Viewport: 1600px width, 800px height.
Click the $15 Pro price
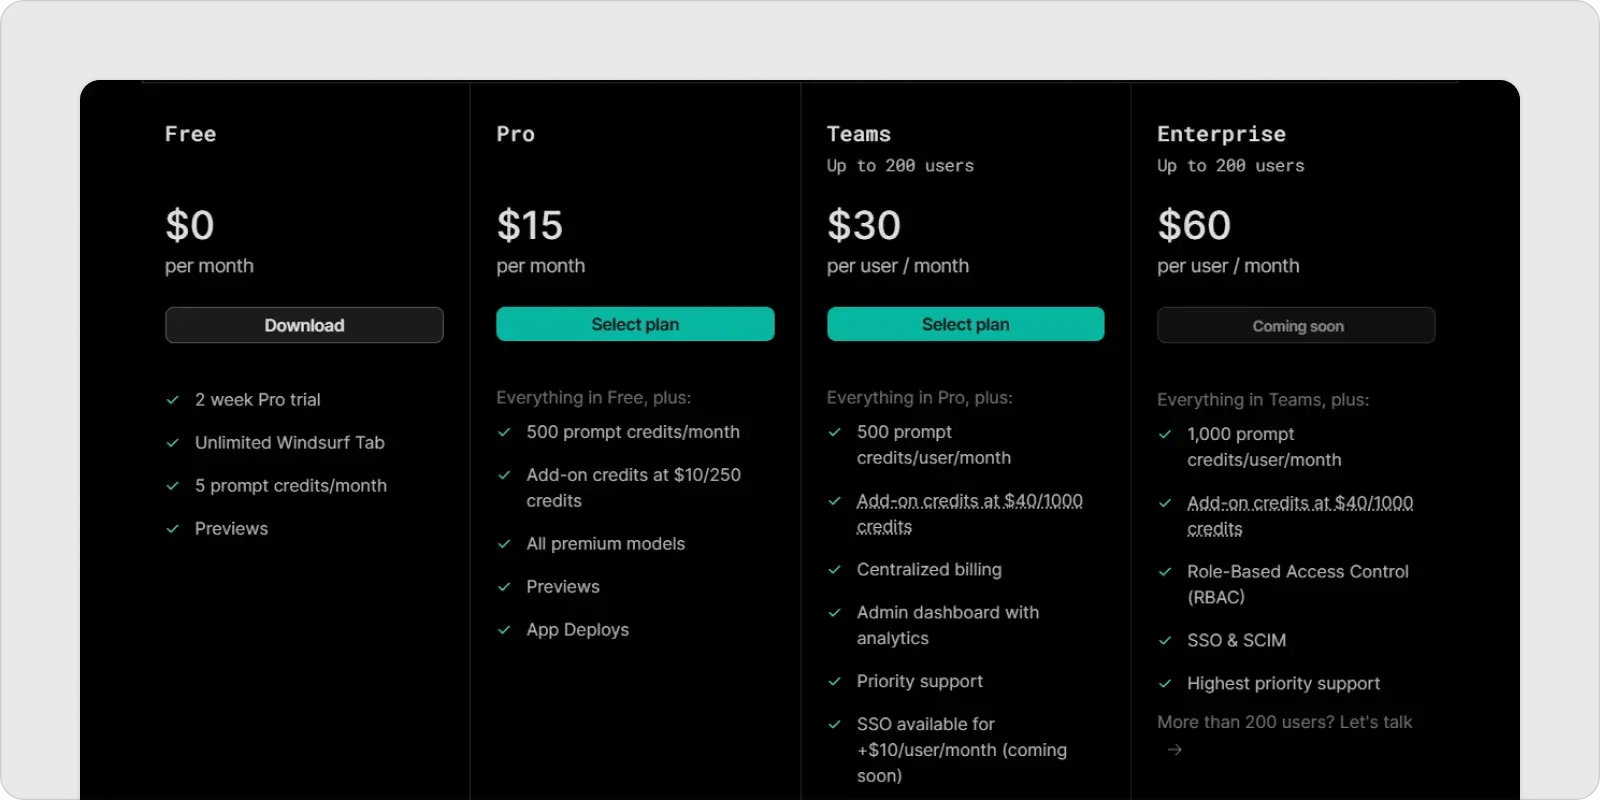[x=529, y=225]
